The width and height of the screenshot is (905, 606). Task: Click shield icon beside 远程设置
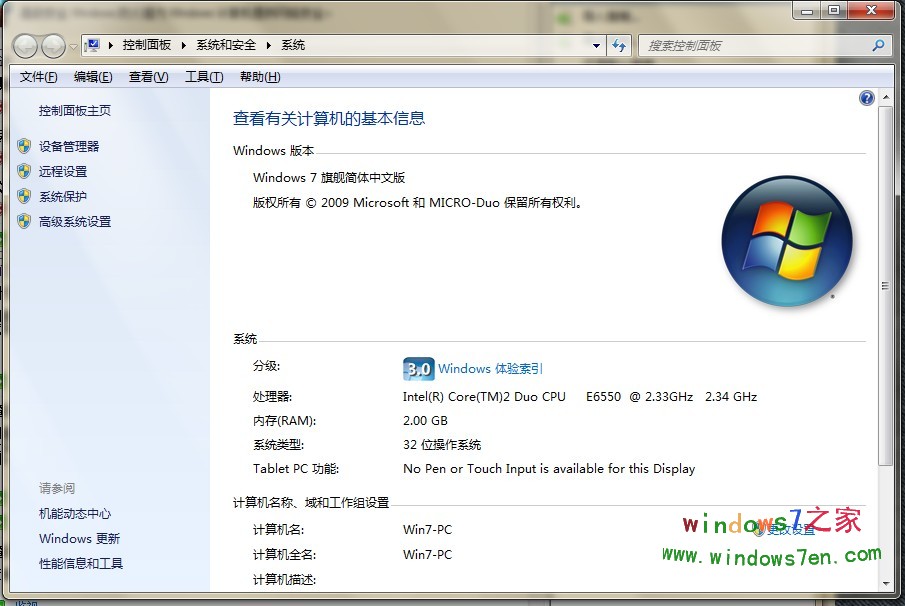[x=24, y=171]
